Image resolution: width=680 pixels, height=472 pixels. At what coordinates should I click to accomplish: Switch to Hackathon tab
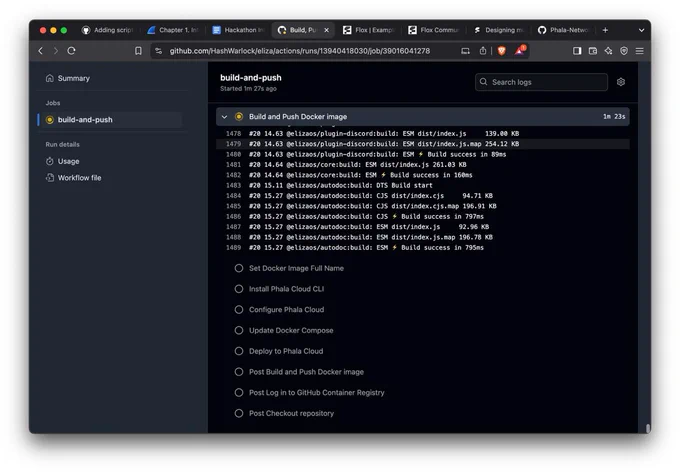tap(238, 30)
